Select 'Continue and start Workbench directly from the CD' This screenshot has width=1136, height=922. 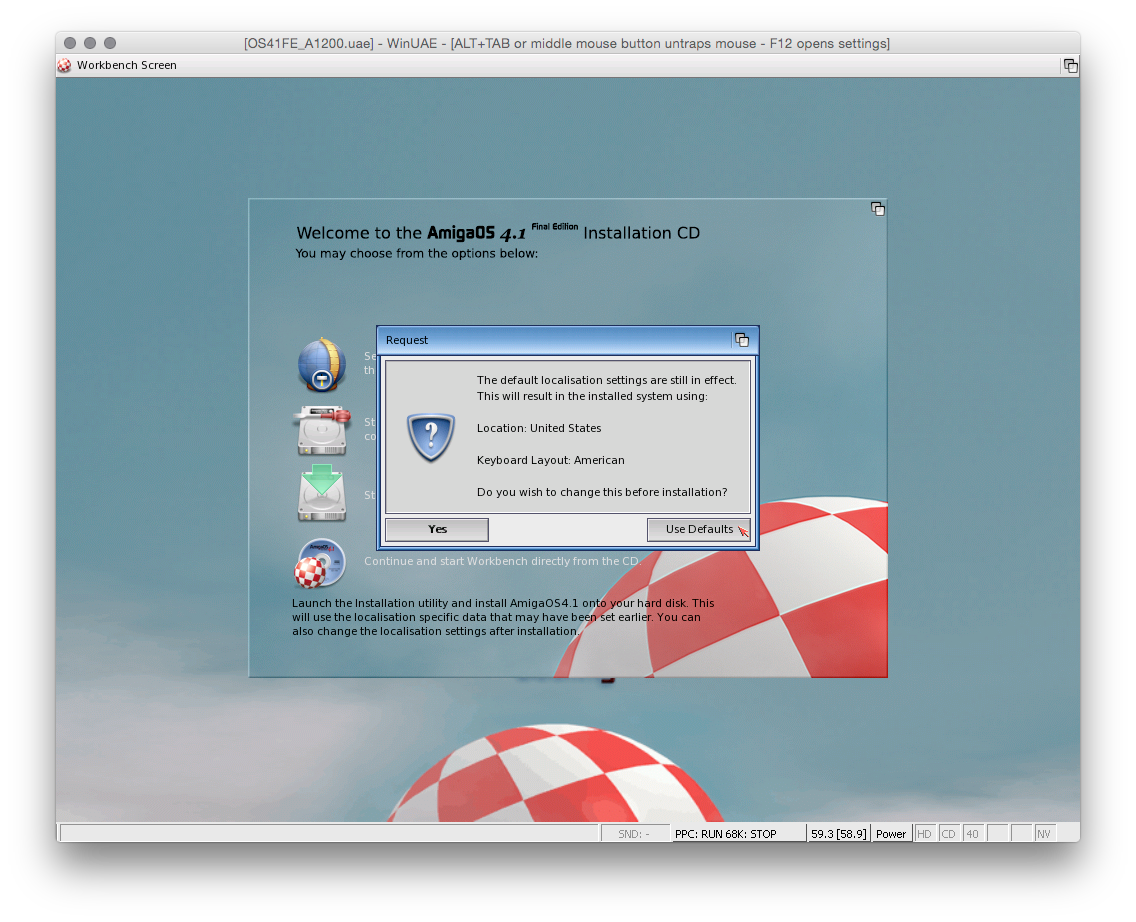point(502,561)
